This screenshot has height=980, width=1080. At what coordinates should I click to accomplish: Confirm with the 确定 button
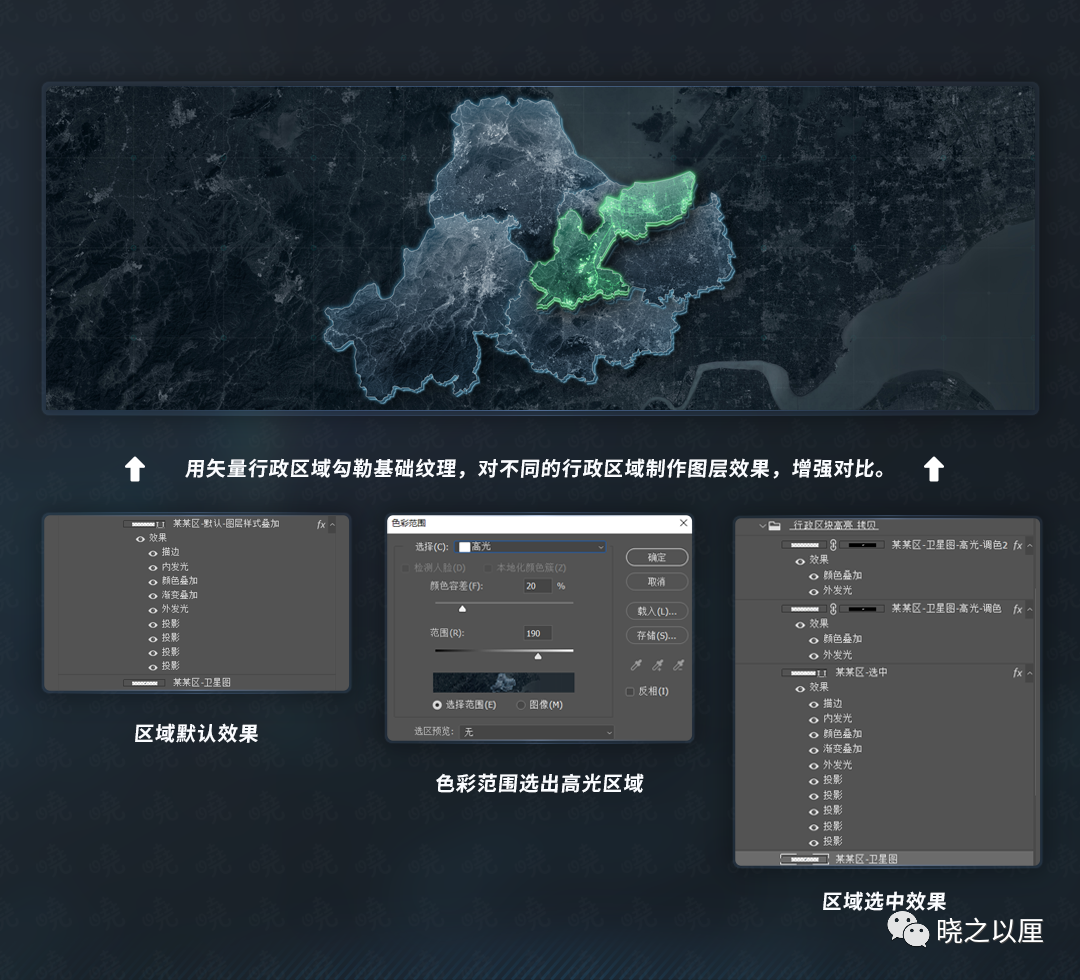657,557
